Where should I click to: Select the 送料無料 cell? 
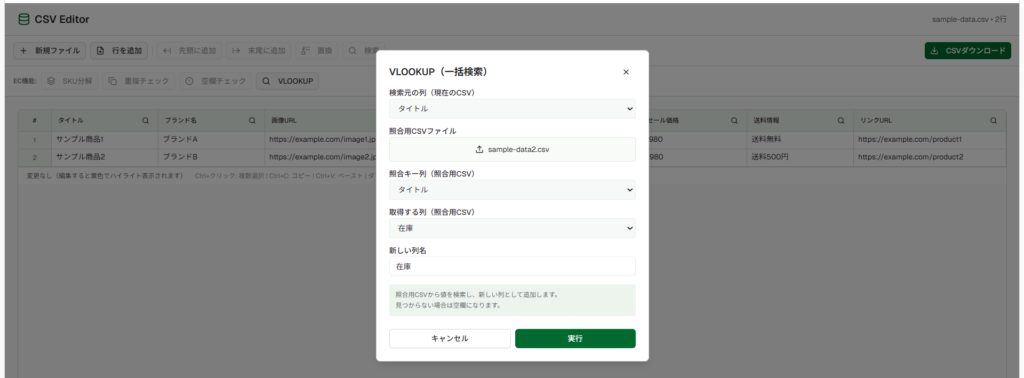799,140
